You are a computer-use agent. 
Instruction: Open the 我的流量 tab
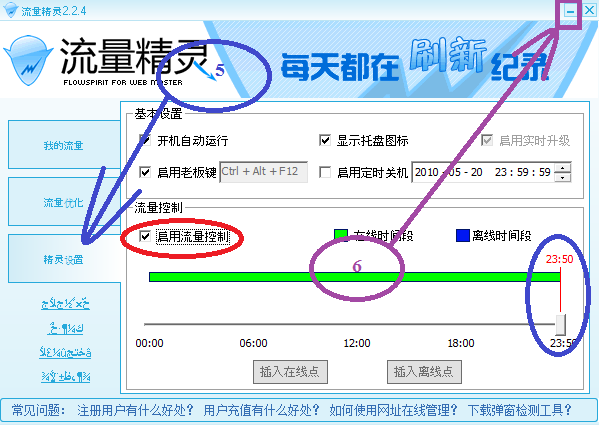point(64,145)
